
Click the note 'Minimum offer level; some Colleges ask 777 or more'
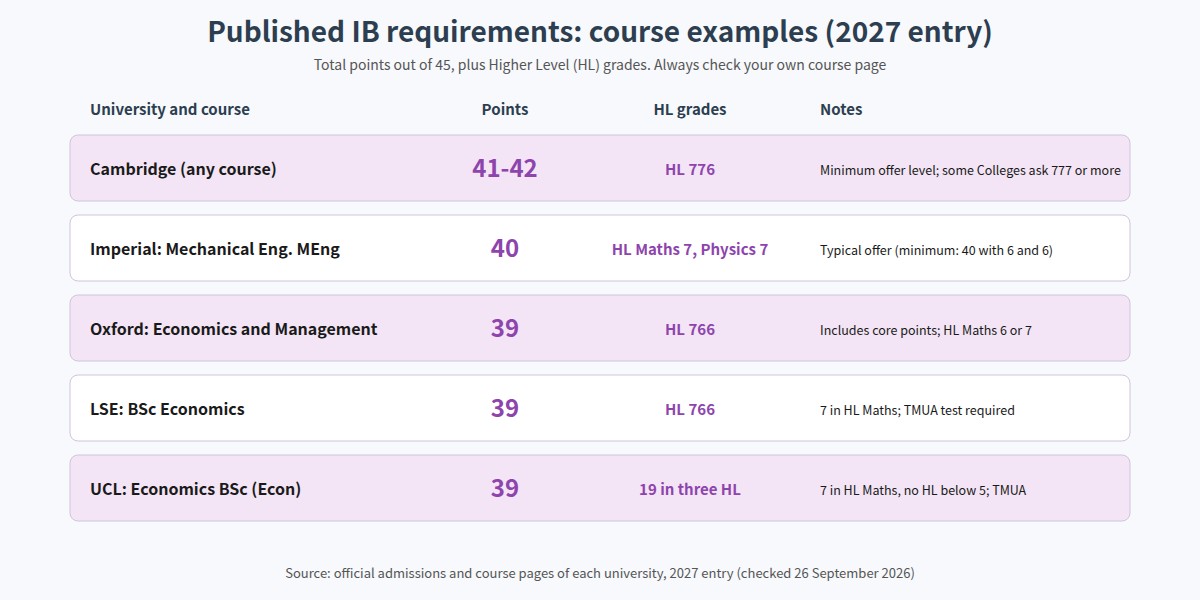970,170
